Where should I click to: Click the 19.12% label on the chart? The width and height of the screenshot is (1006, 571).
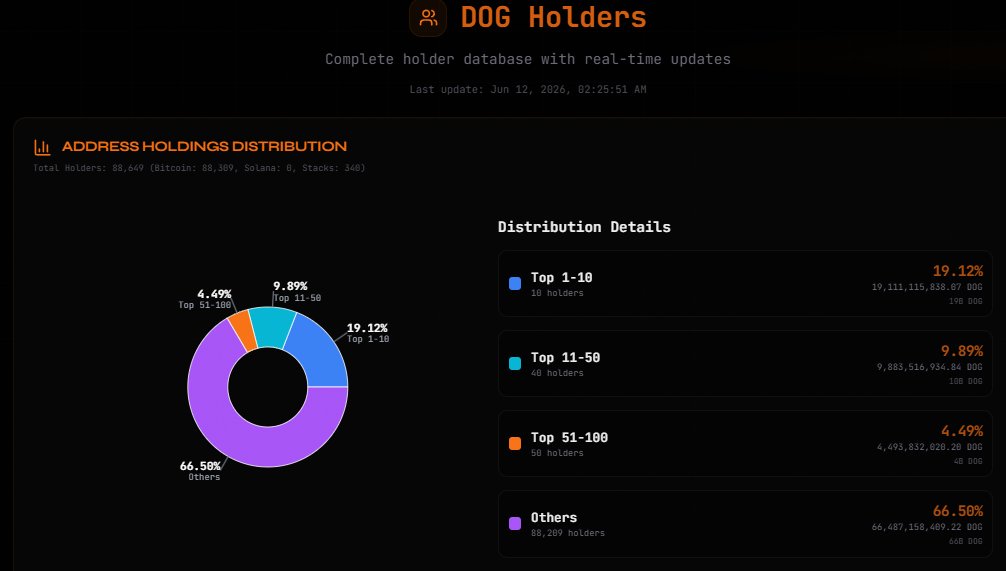coord(367,328)
